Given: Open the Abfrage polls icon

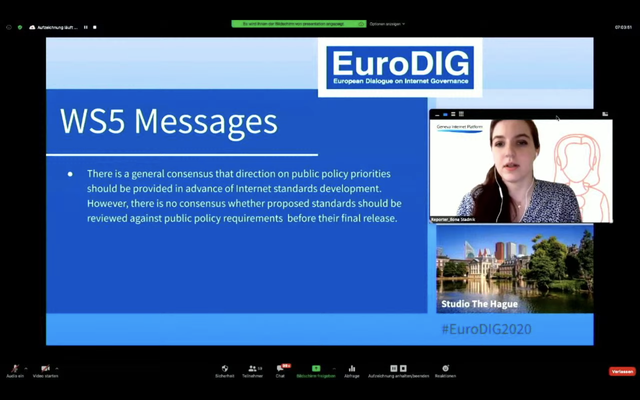Looking at the screenshot, I should click(352, 369).
